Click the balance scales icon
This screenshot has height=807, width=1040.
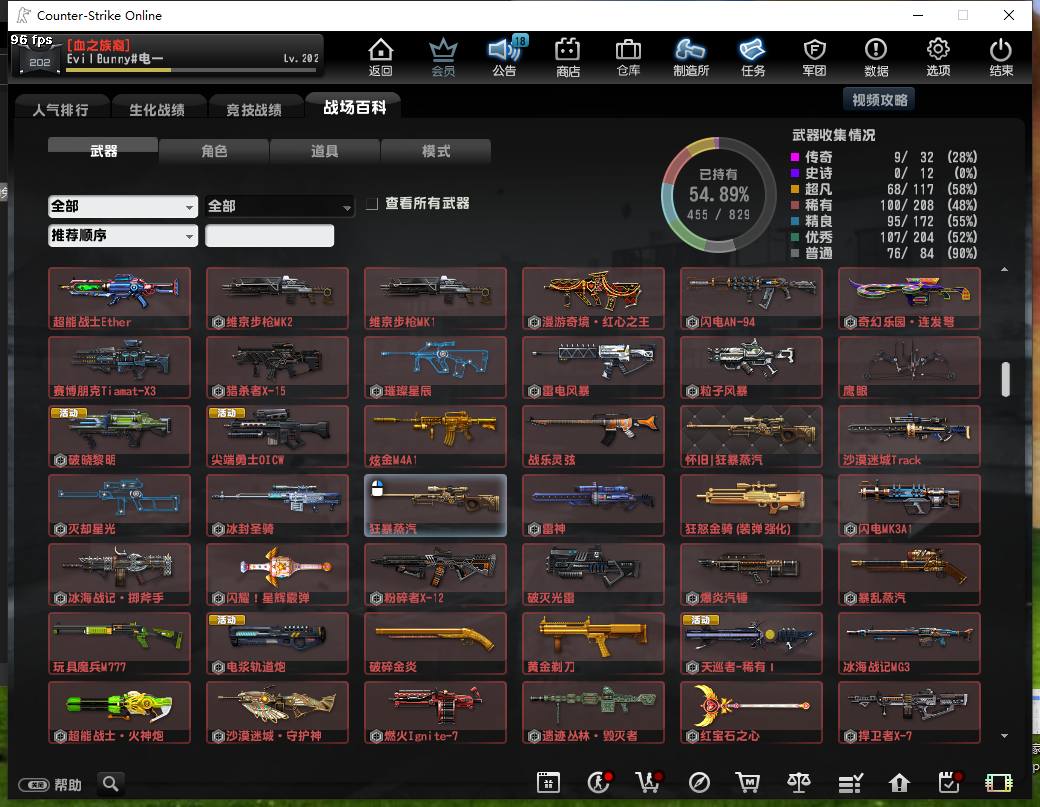(799, 782)
